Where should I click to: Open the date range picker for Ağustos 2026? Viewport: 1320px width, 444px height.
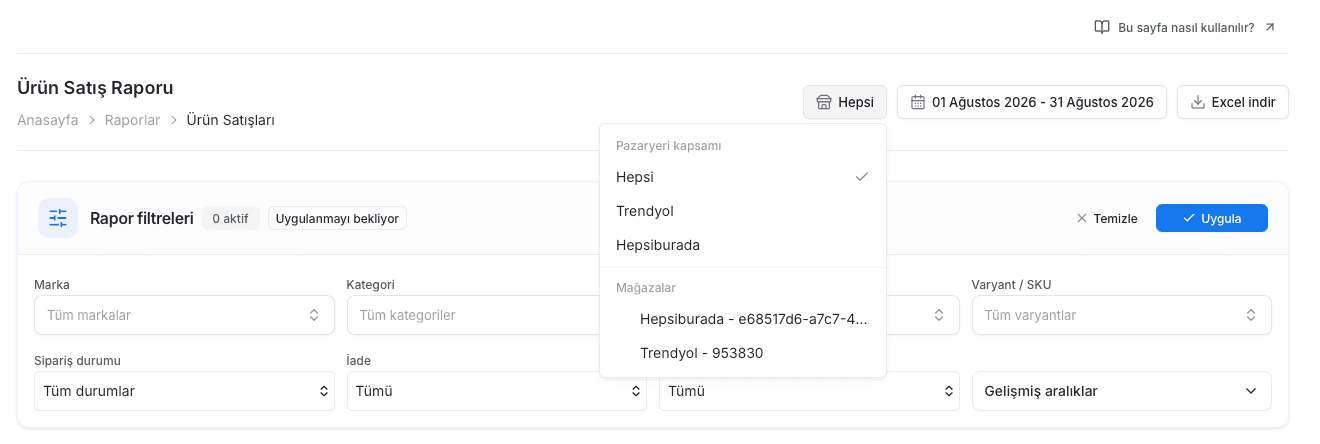1032,102
